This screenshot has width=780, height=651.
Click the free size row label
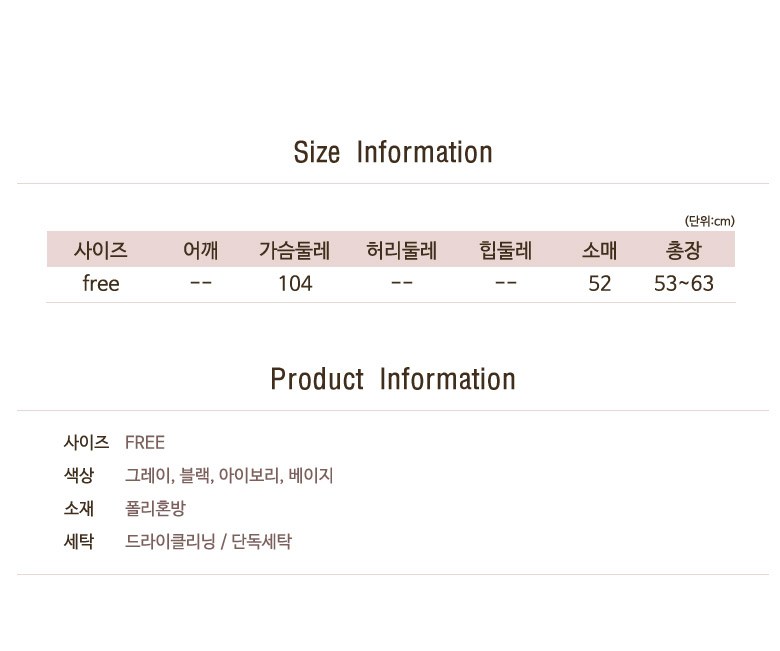(101, 283)
